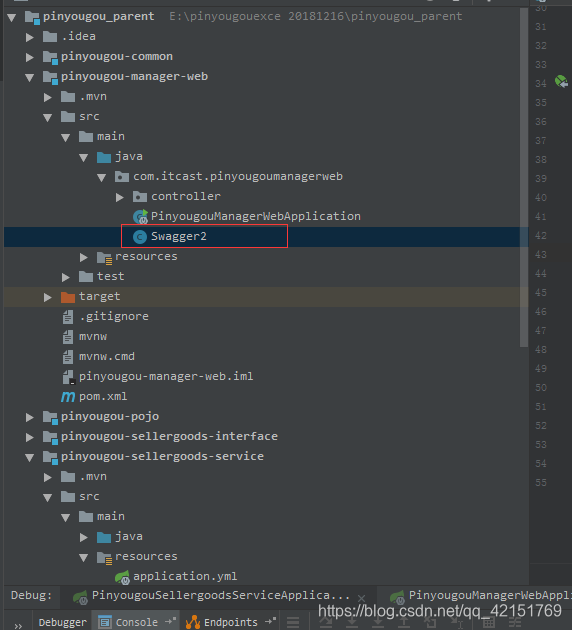Expand the test folder
Viewport: 572px width, 630px height.
[66, 277]
